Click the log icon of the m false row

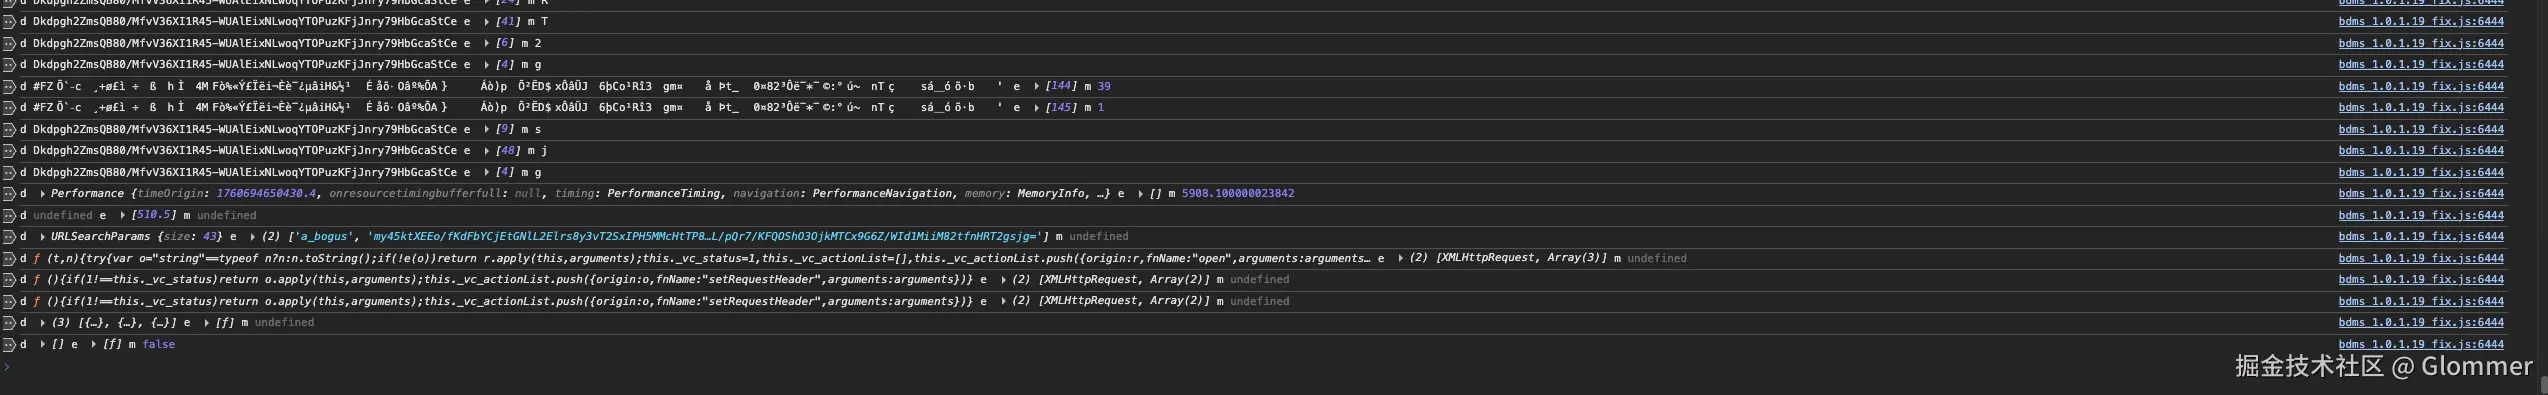pyautogui.click(x=9, y=344)
